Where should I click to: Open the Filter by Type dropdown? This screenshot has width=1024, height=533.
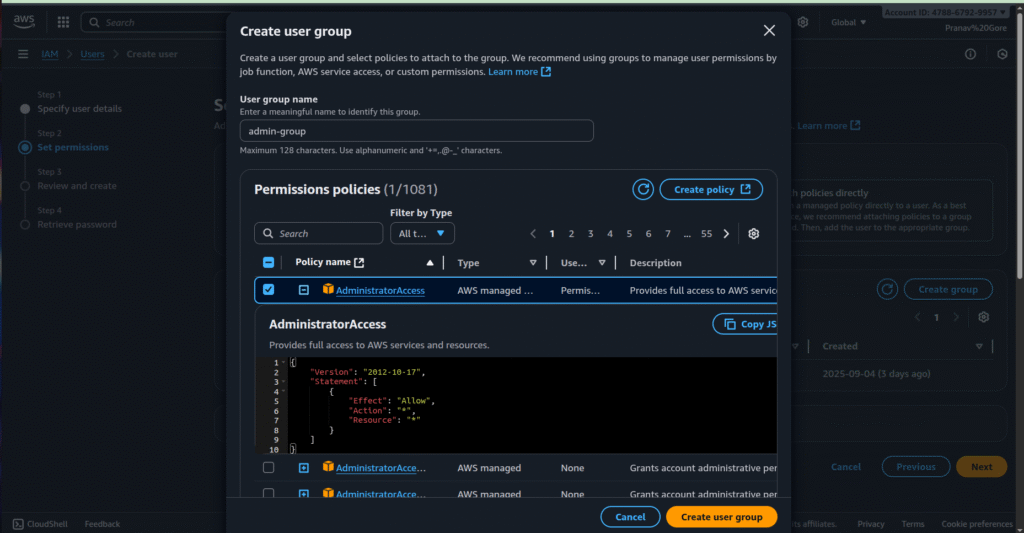point(423,233)
